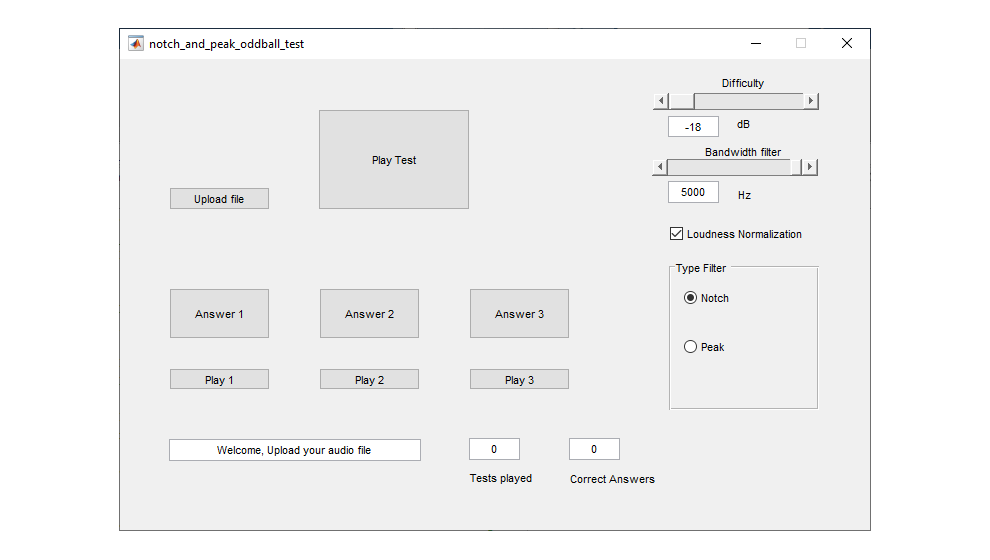Click the Tests played counter field
The image size is (990, 560).
(x=494, y=449)
